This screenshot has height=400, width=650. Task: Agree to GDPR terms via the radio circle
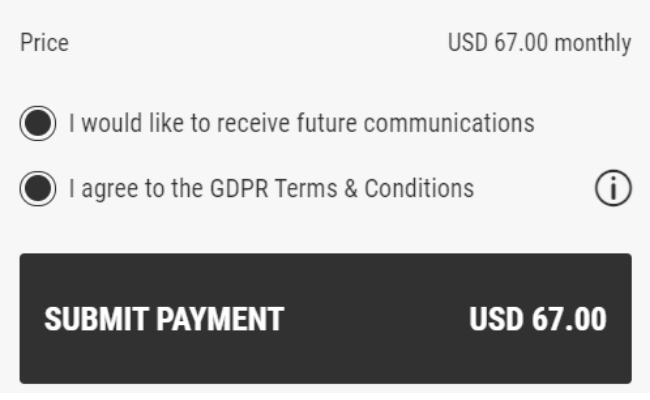(38, 189)
